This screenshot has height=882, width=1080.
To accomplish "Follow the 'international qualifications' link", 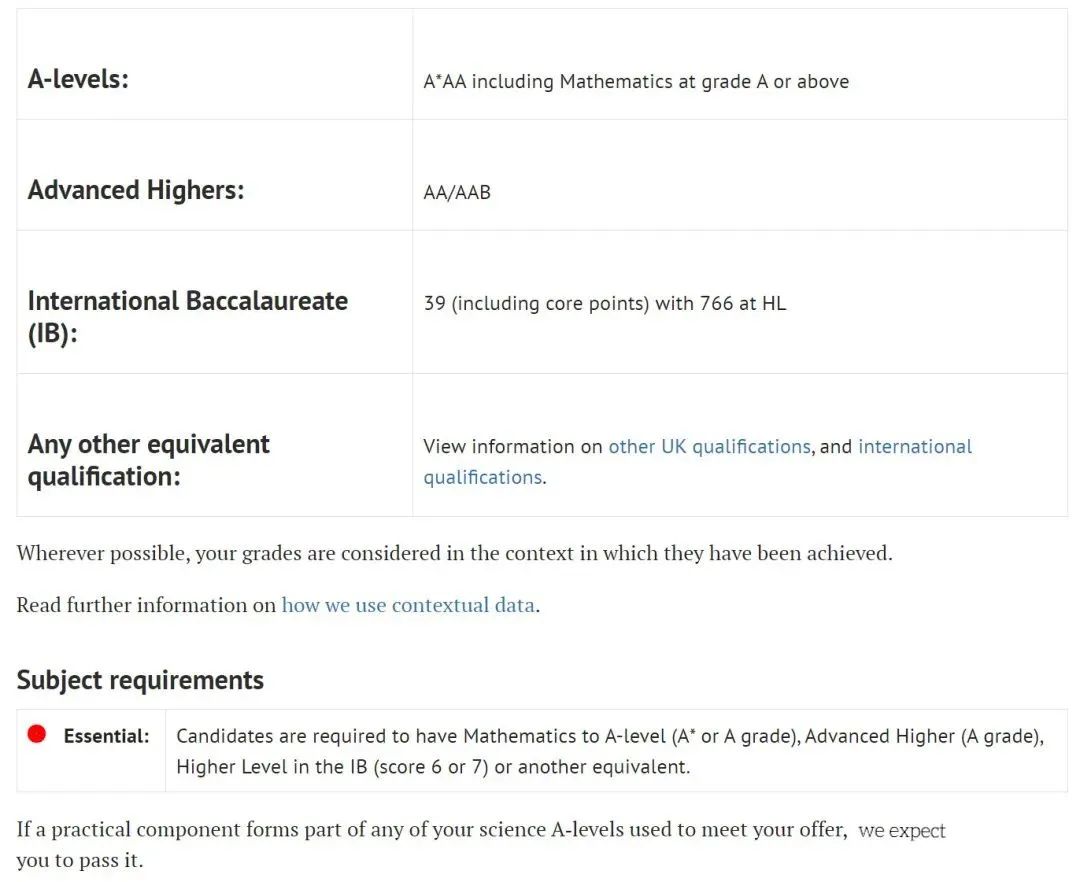I will tap(697, 462).
